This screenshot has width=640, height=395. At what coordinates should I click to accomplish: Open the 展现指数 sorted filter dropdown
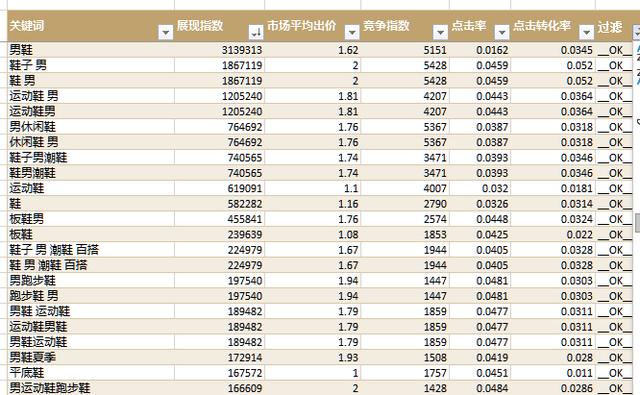pyautogui.click(x=256, y=32)
